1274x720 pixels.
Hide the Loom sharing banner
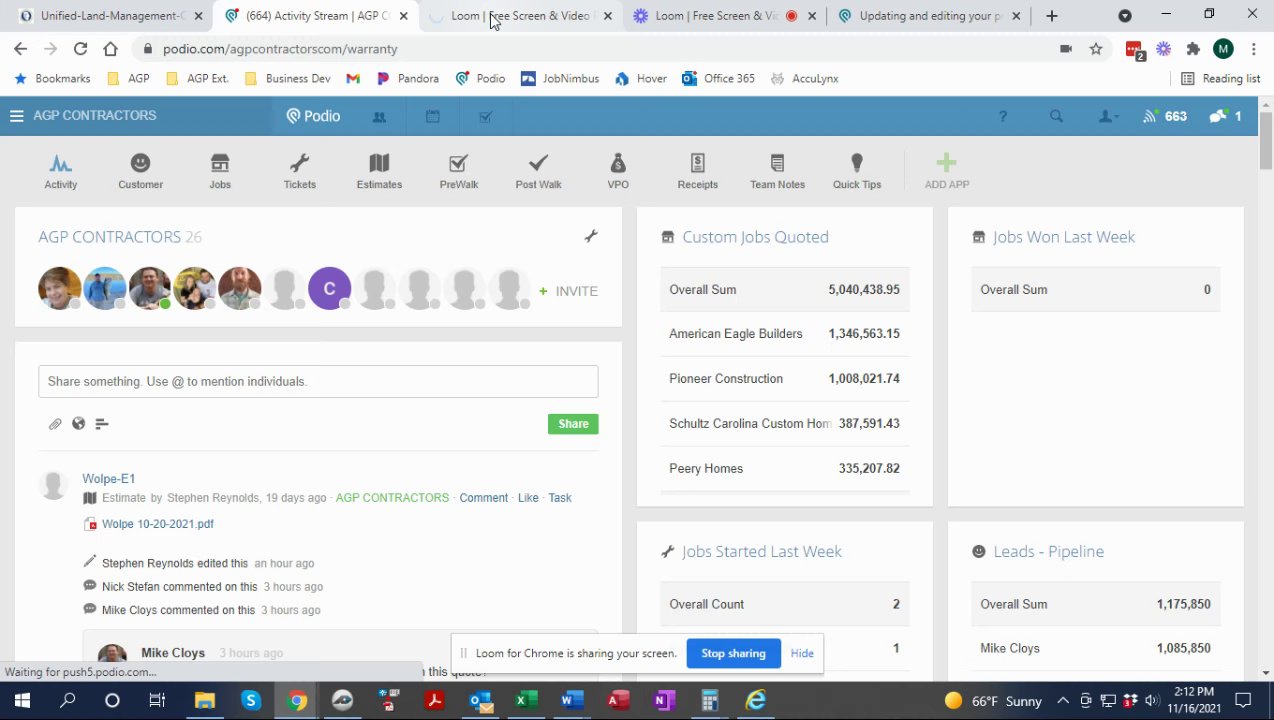click(802, 653)
